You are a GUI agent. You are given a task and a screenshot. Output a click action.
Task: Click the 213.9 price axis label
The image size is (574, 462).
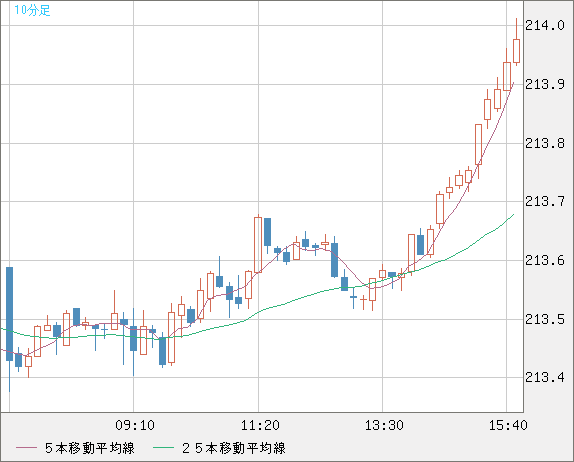tap(545, 85)
